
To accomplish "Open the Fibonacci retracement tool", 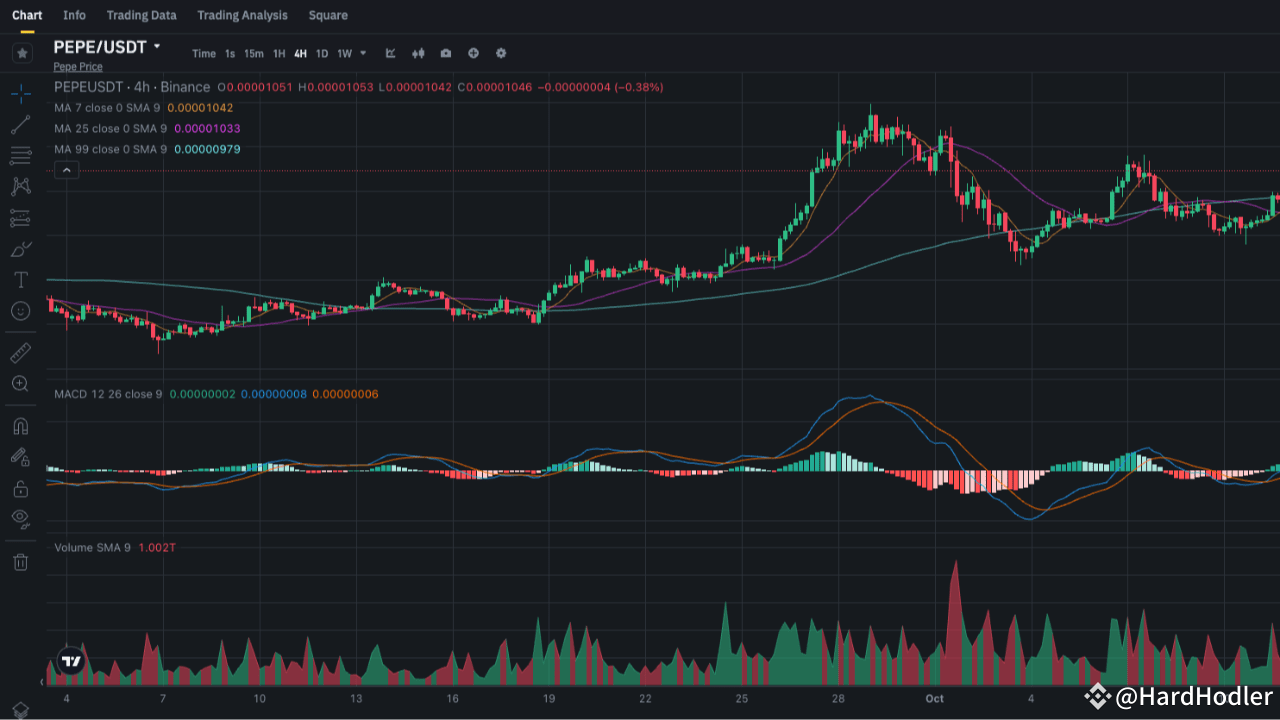I will point(20,155).
